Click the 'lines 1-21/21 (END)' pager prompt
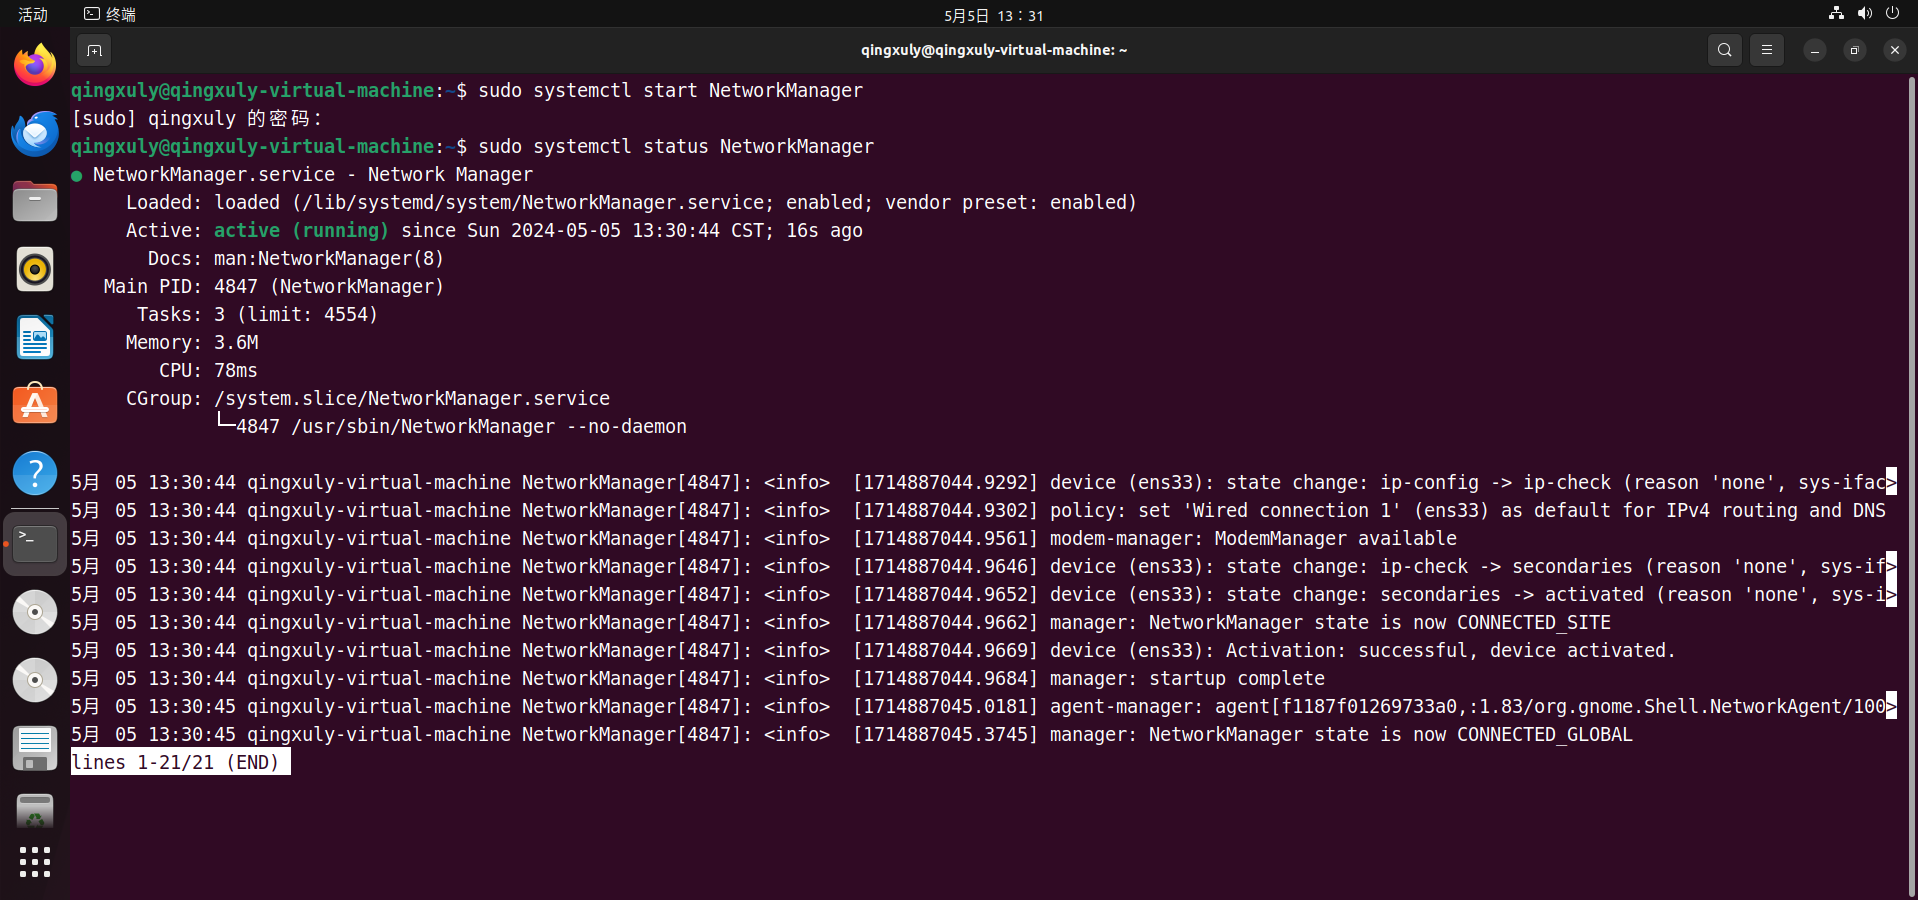Image resolution: width=1918 pixels, height=900 pixels. tap(181, 762)
